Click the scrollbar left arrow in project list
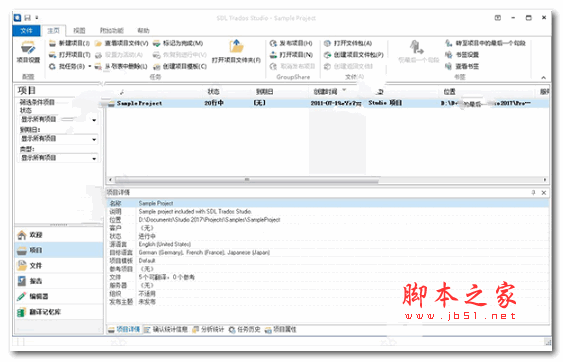This screenshot has width=563, height=362. click(111, 180)
